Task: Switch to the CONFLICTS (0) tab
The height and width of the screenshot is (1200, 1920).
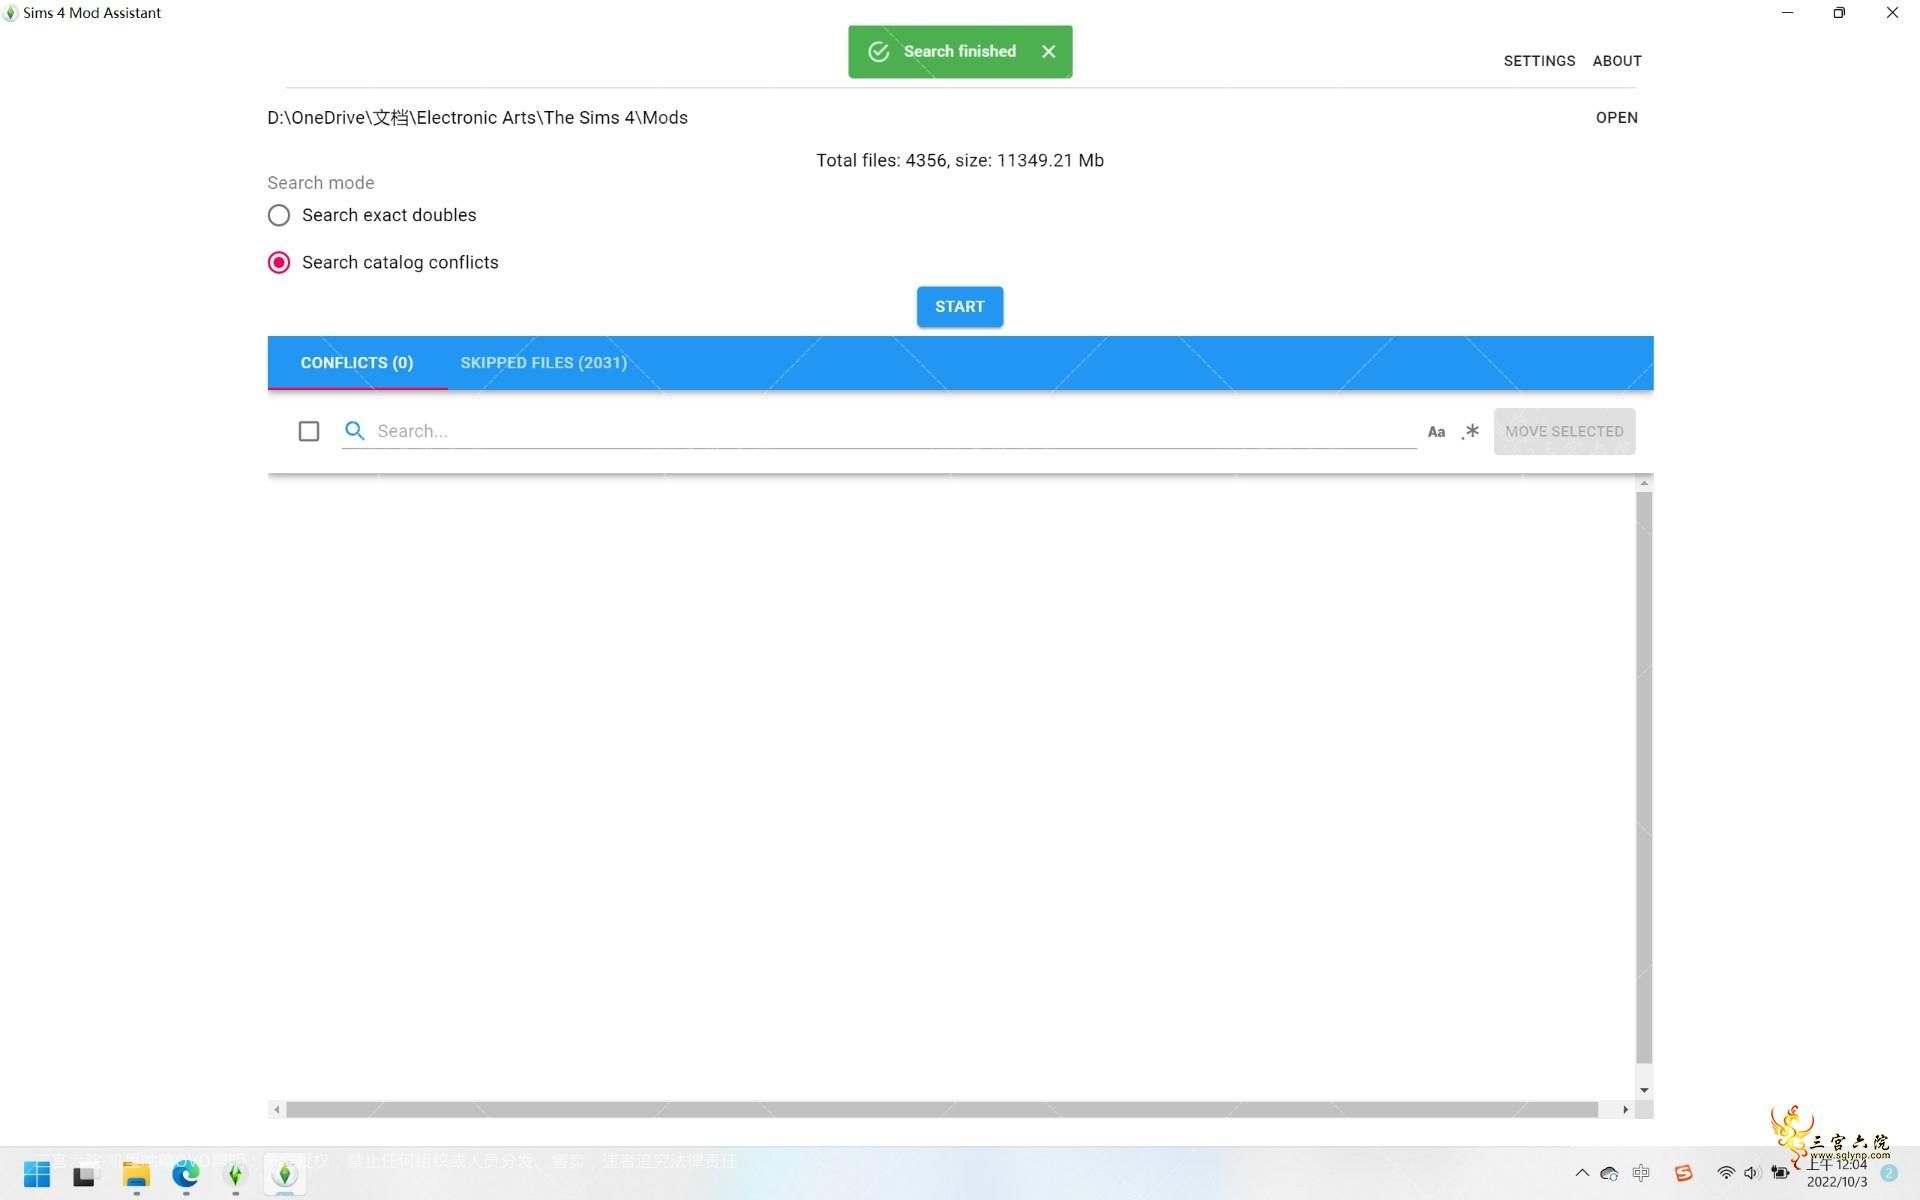Action: [357, 363]
